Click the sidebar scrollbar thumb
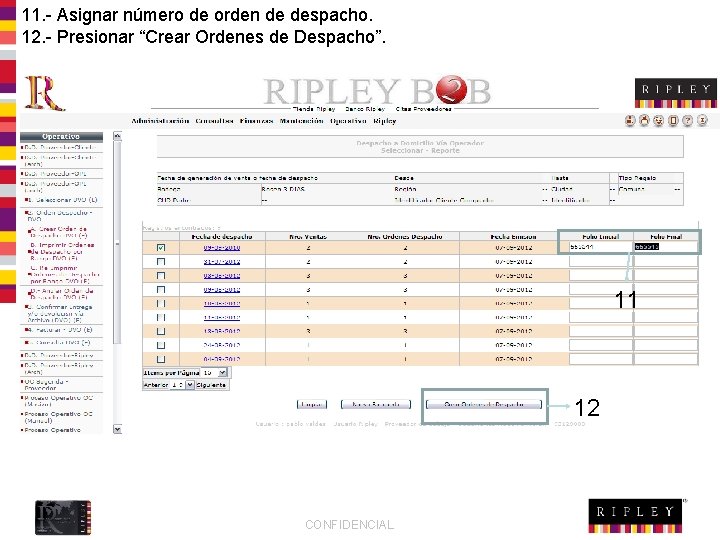 point(117,243)
